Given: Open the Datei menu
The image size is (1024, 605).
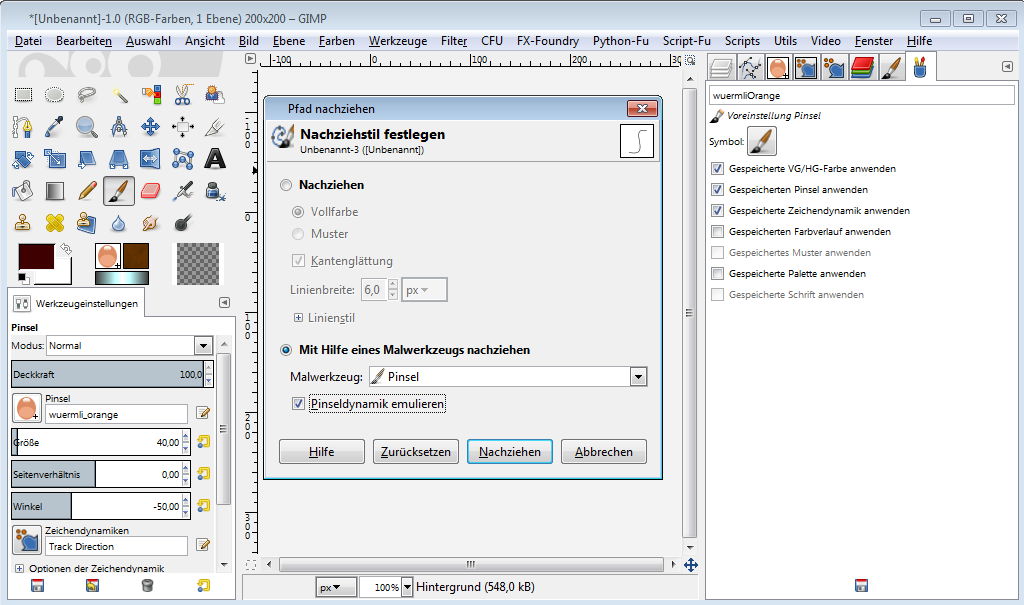Looking at the screenshot, I should pos(28,41).
